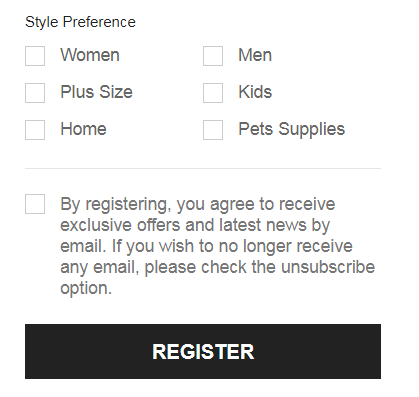Select the "Plus Size" label text

96,92
